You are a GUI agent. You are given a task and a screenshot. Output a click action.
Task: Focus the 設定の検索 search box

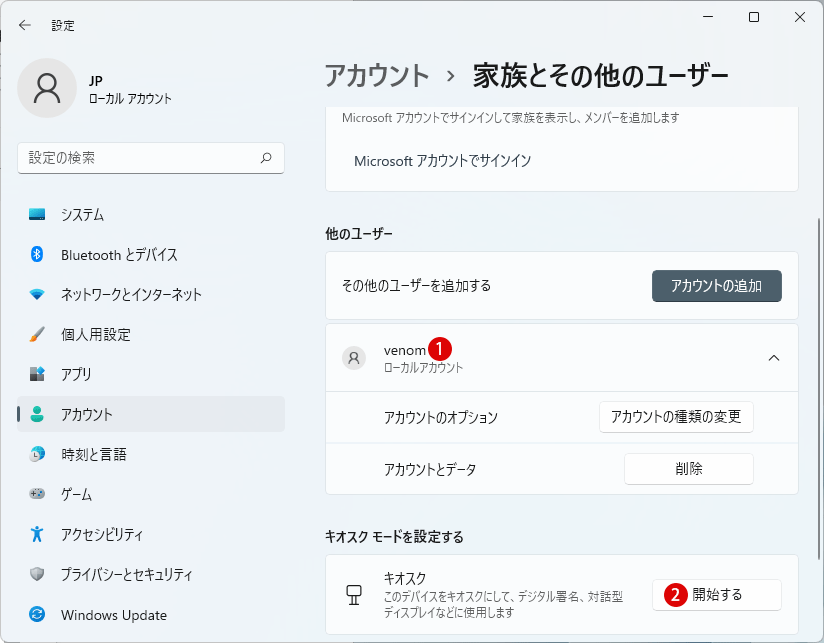[151, 158]
